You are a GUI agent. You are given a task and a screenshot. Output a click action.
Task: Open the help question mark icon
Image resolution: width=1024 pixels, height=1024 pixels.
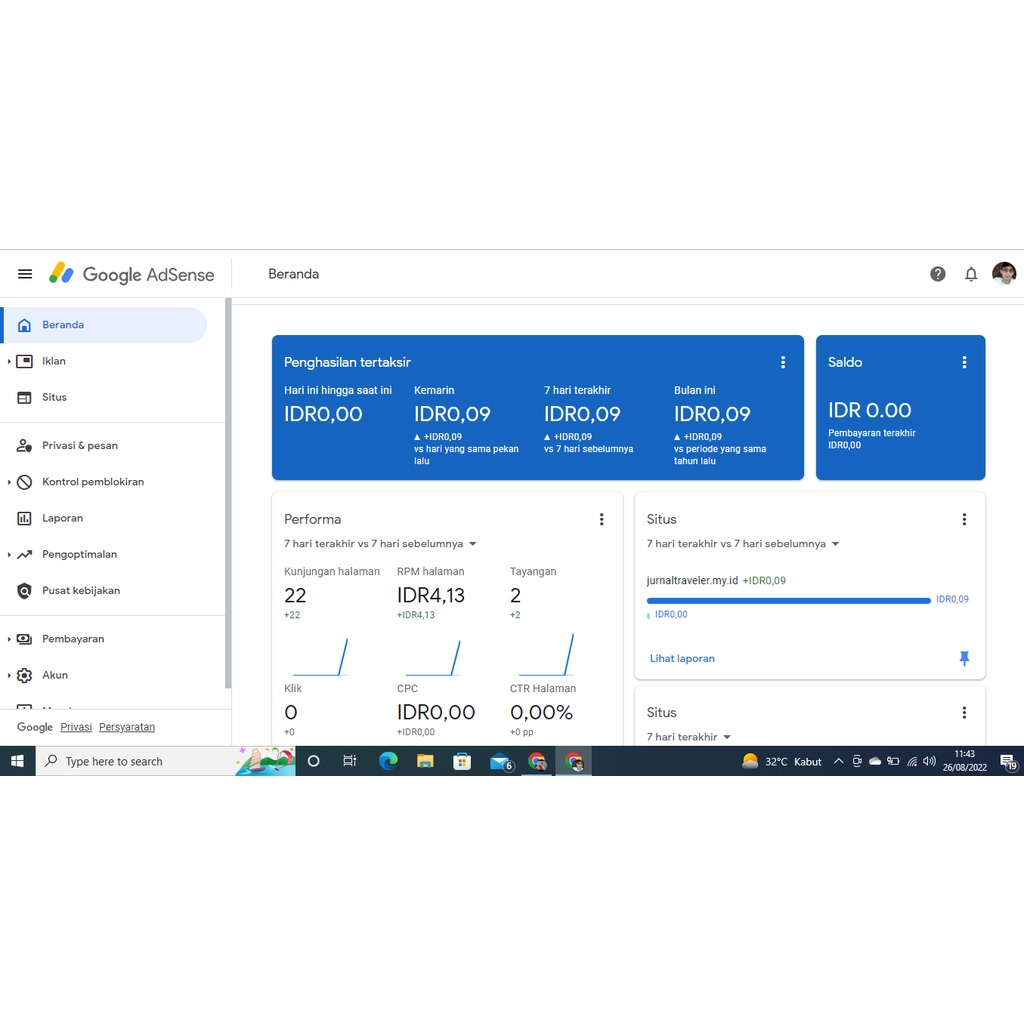click(x=938, y=273)
